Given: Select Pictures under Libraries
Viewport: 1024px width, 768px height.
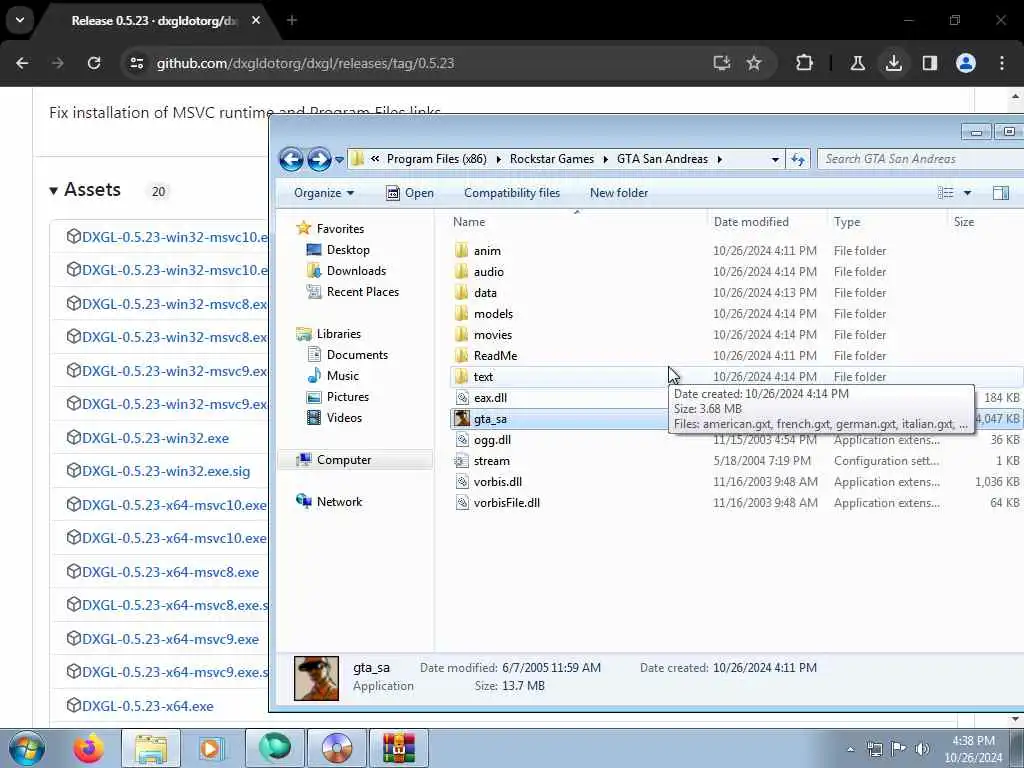Looking at the screenshot, I should 338,396.
